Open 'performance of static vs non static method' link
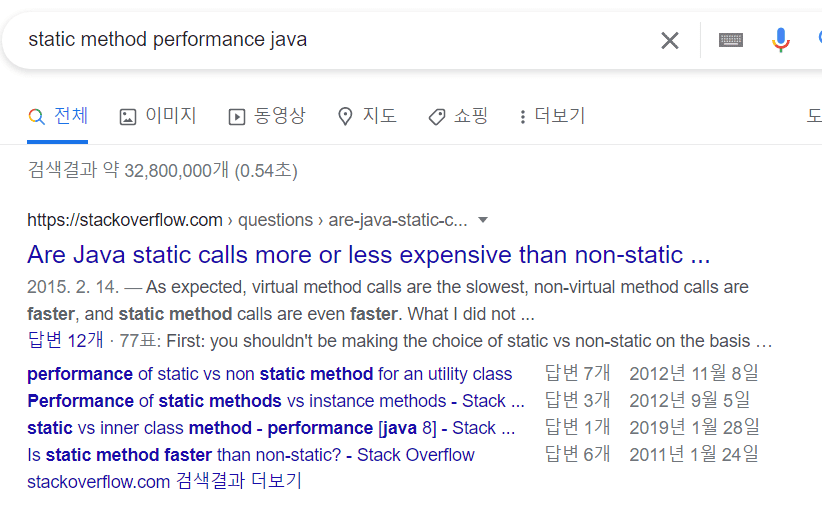 (x=269, y=374)
